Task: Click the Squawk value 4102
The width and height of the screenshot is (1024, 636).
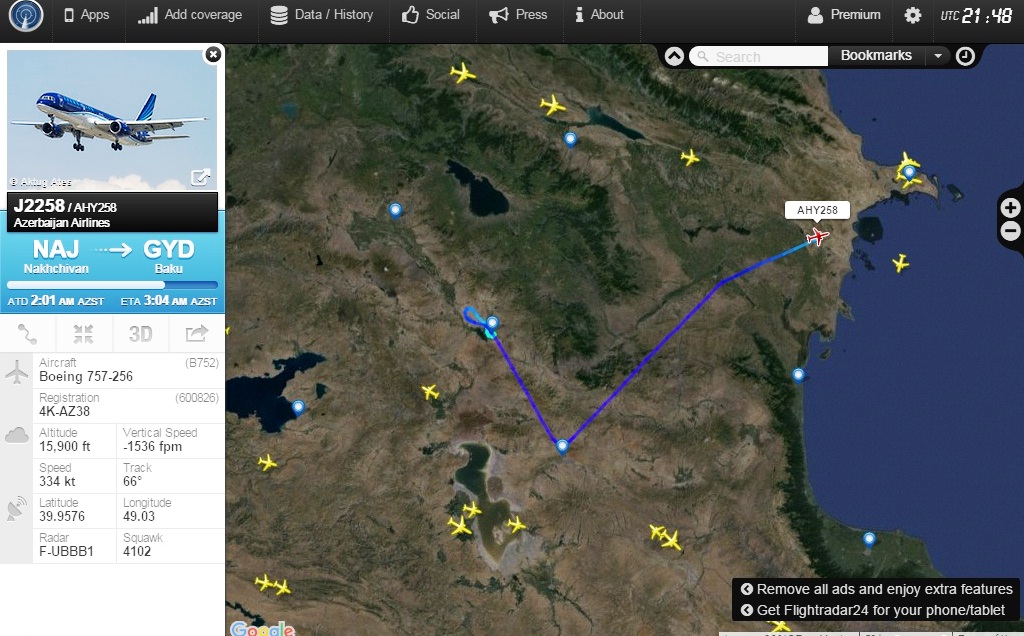Action: 137,551
